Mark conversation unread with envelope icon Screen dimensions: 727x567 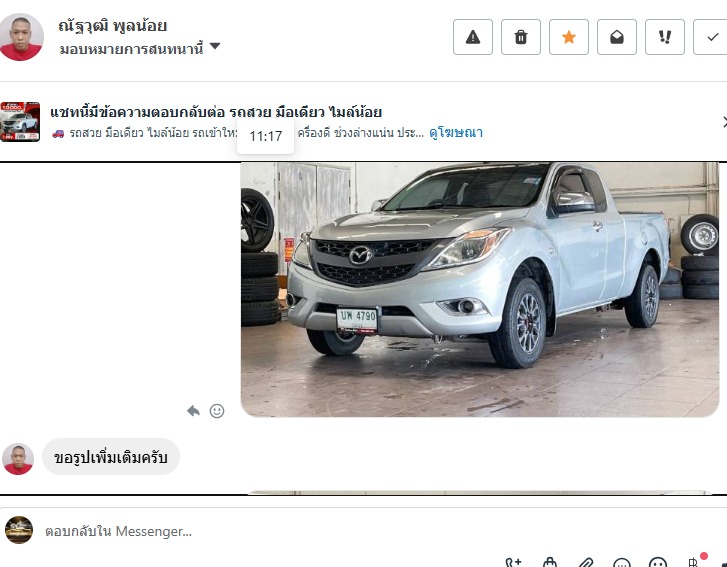(x=617, y=37)
